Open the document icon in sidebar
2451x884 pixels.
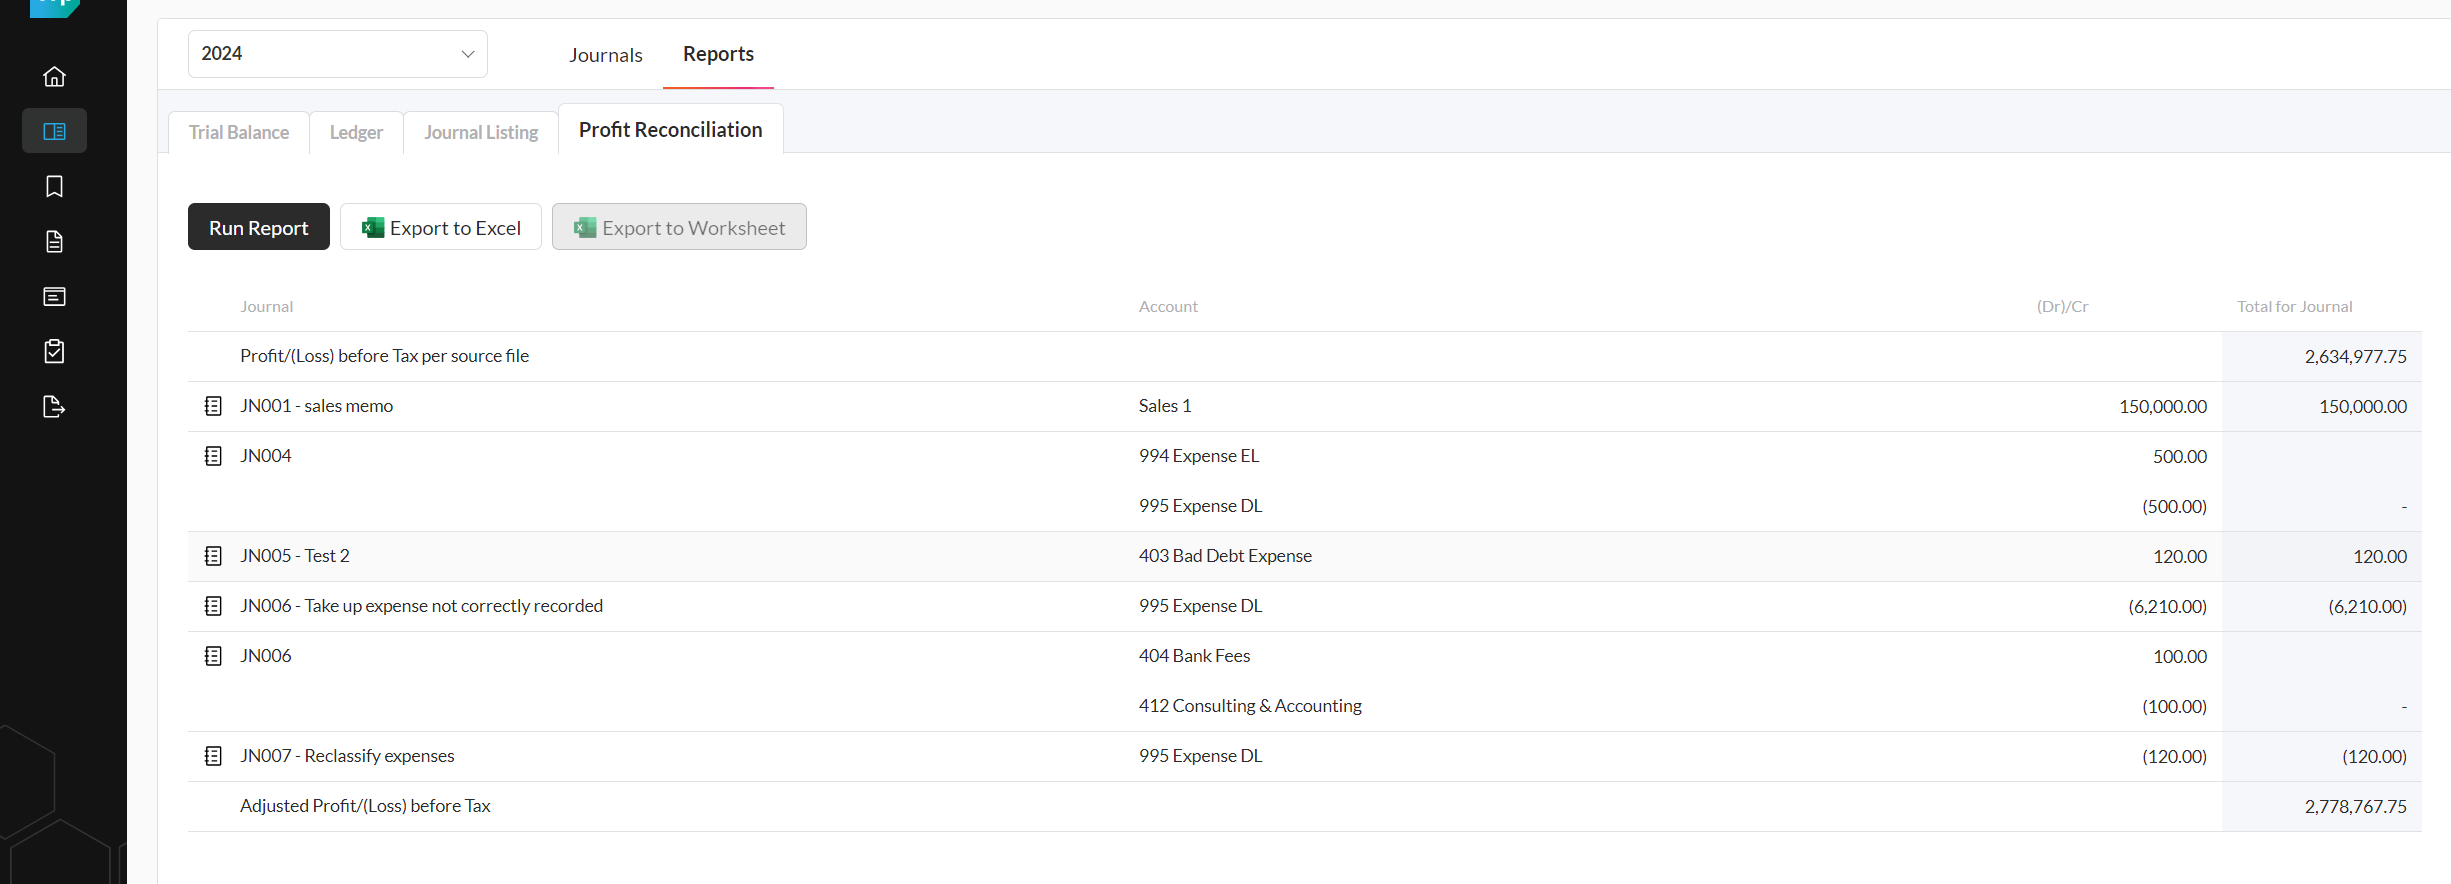(x=54, y=241)
